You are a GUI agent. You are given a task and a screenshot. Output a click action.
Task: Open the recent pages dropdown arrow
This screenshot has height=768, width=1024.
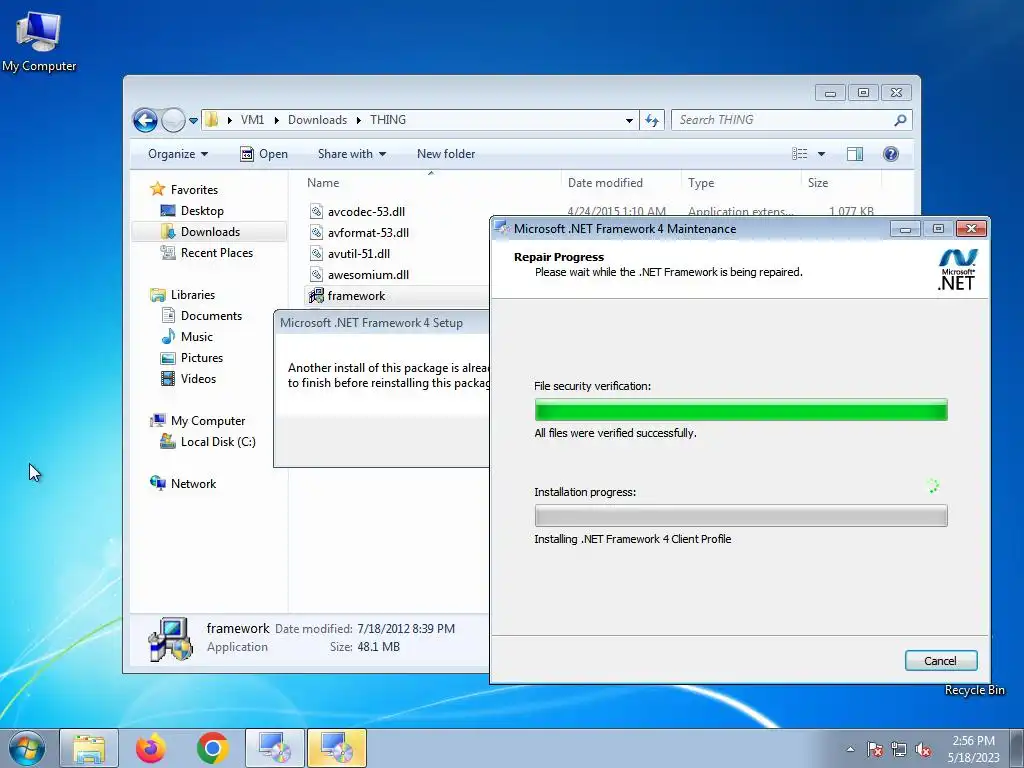pyautogui.click(x=193, y=121)
